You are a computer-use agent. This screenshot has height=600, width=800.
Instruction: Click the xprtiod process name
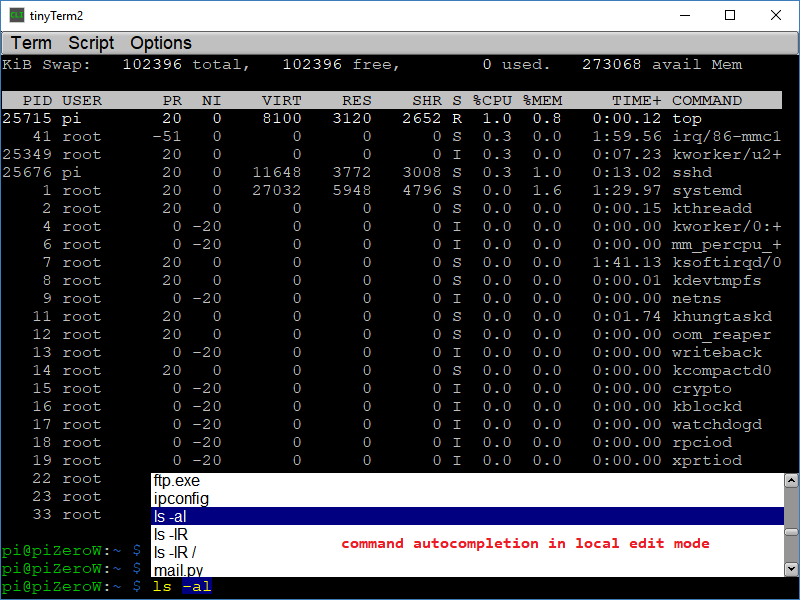click(707, 461)
